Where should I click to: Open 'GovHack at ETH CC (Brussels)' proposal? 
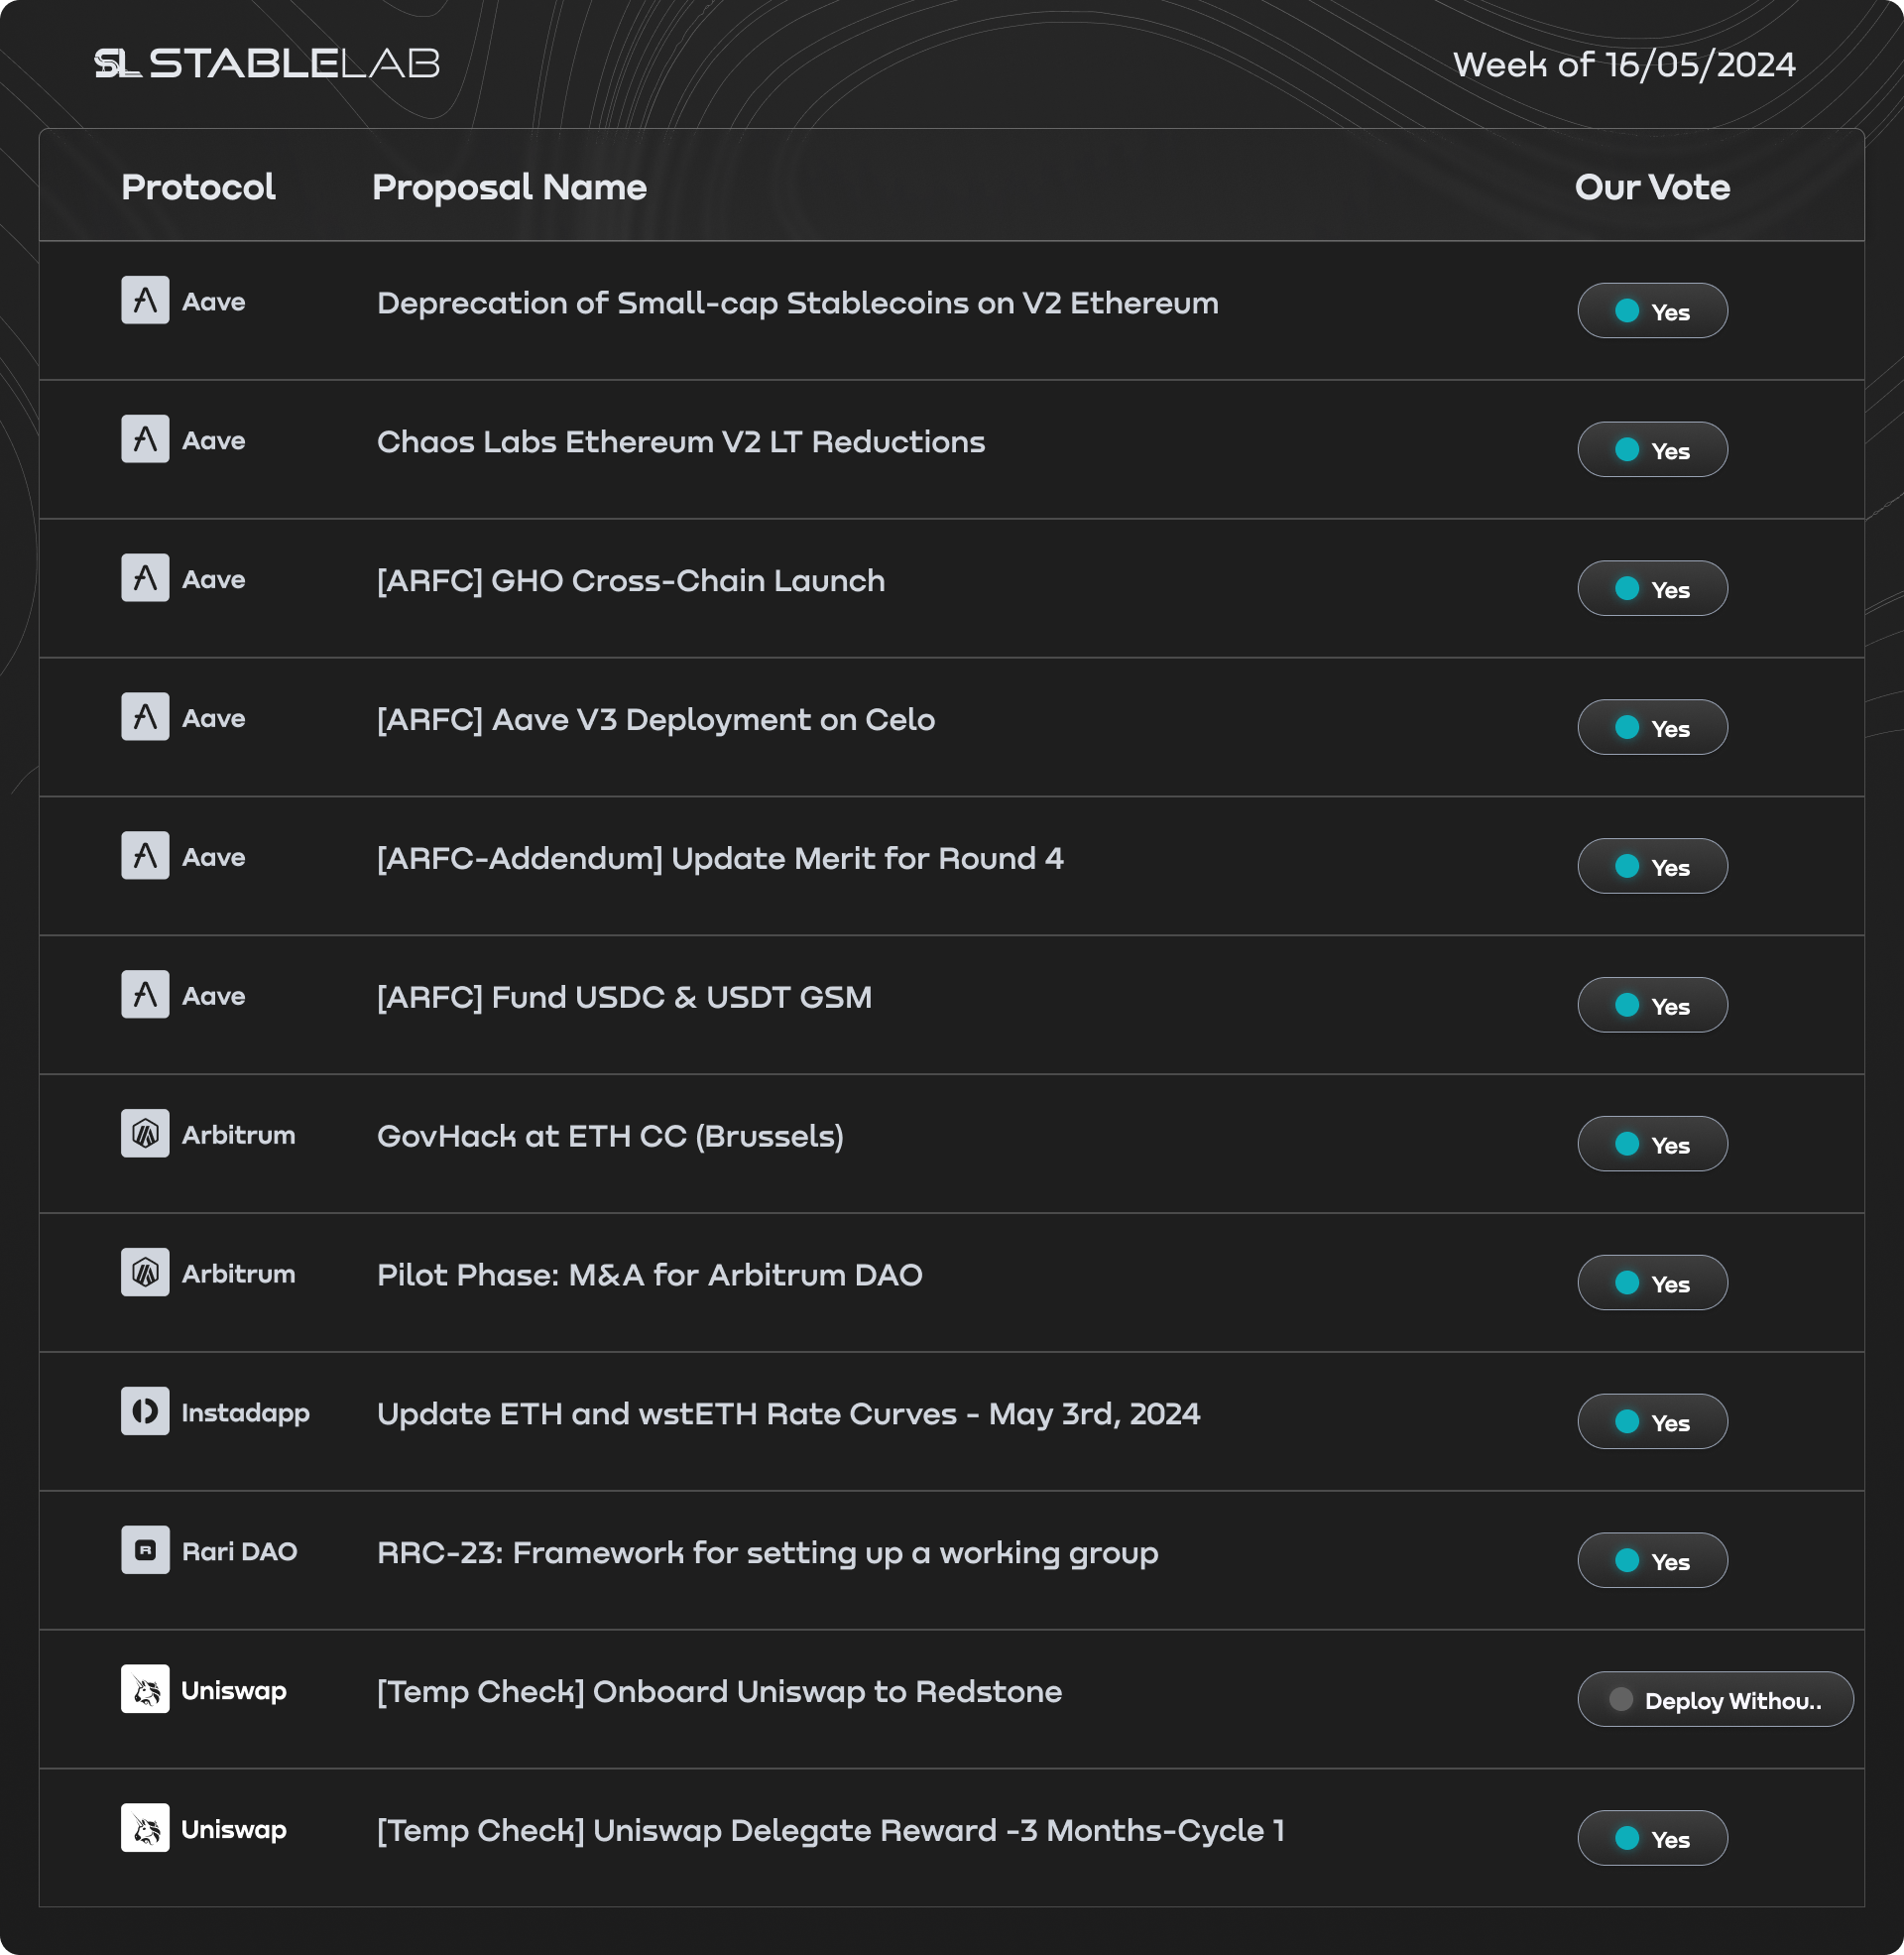(610, 1137)
